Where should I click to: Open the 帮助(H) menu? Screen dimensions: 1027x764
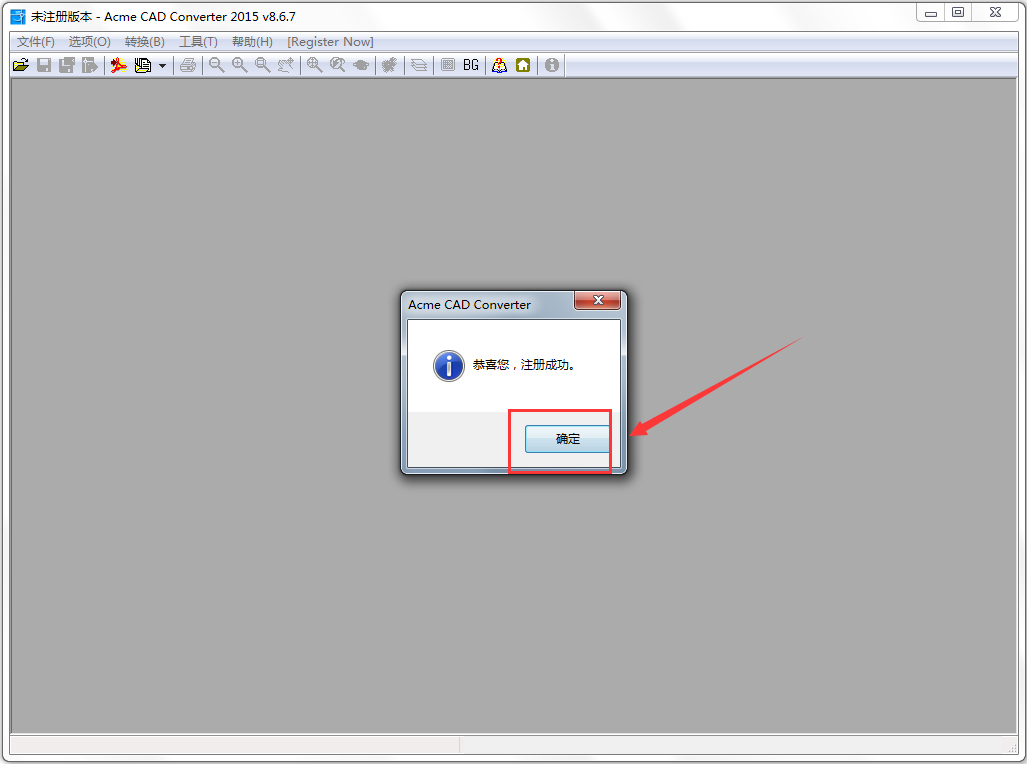click(252, 41)
